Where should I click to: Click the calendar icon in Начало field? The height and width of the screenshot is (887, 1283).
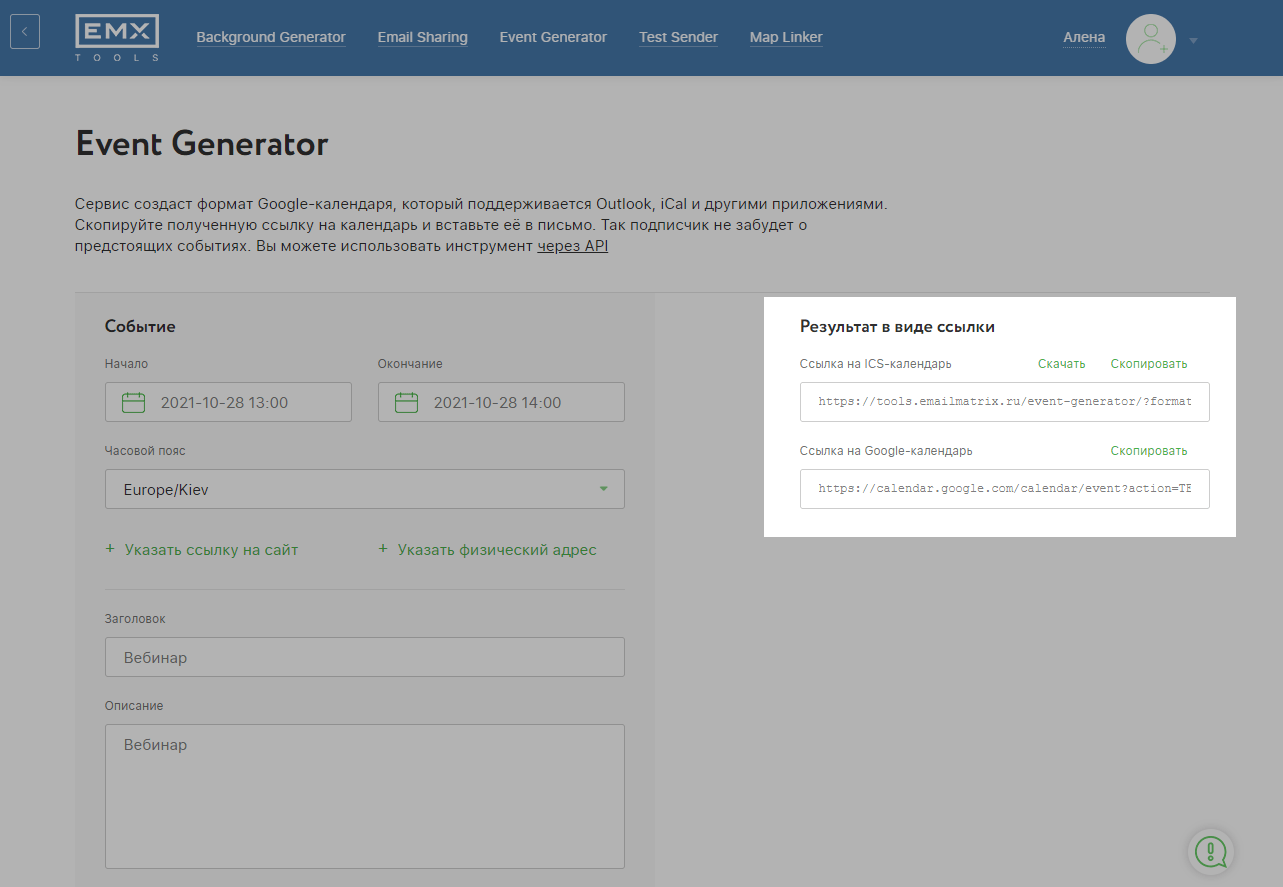click(133, 403)
